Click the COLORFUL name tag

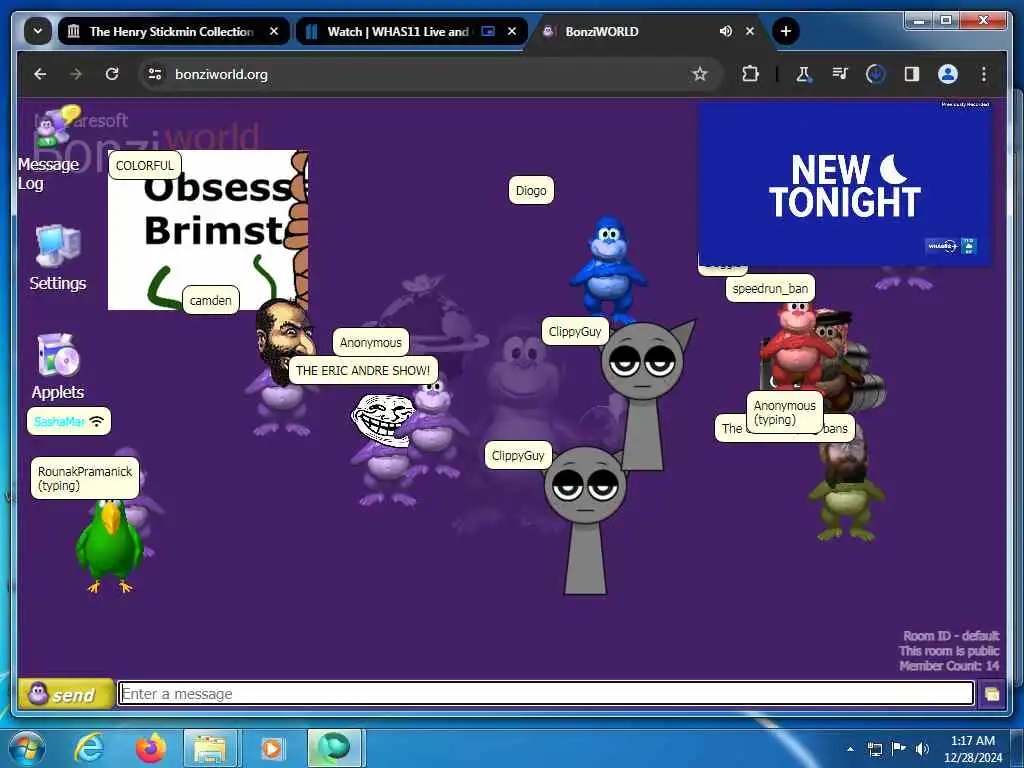145,165
